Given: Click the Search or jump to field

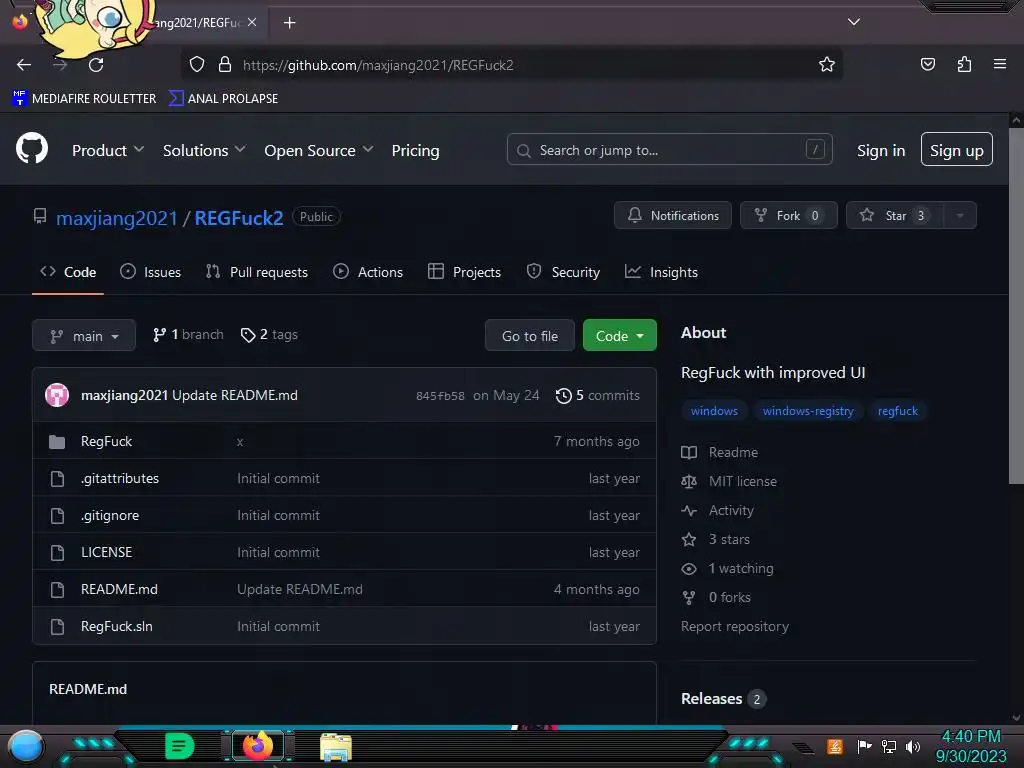Looking at the screenshot, I should pos(669,150).
